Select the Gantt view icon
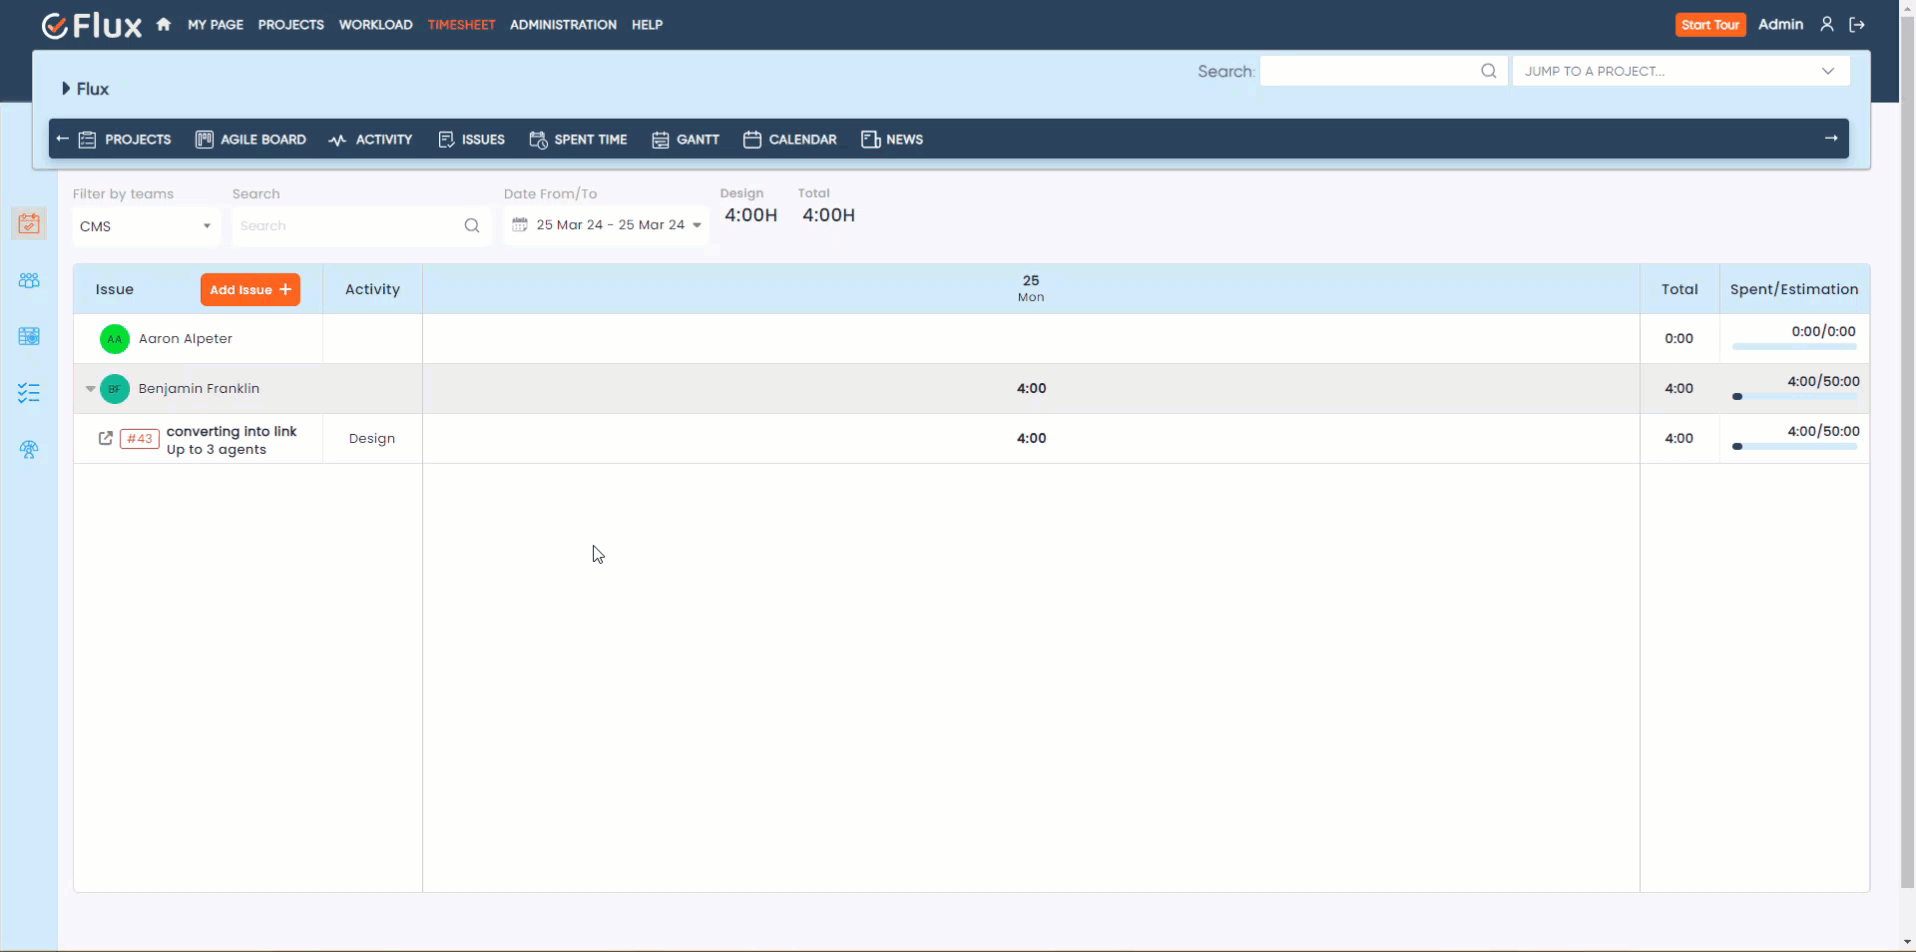The height and width of the screenshot is (952, 1916). coord(686,139)
